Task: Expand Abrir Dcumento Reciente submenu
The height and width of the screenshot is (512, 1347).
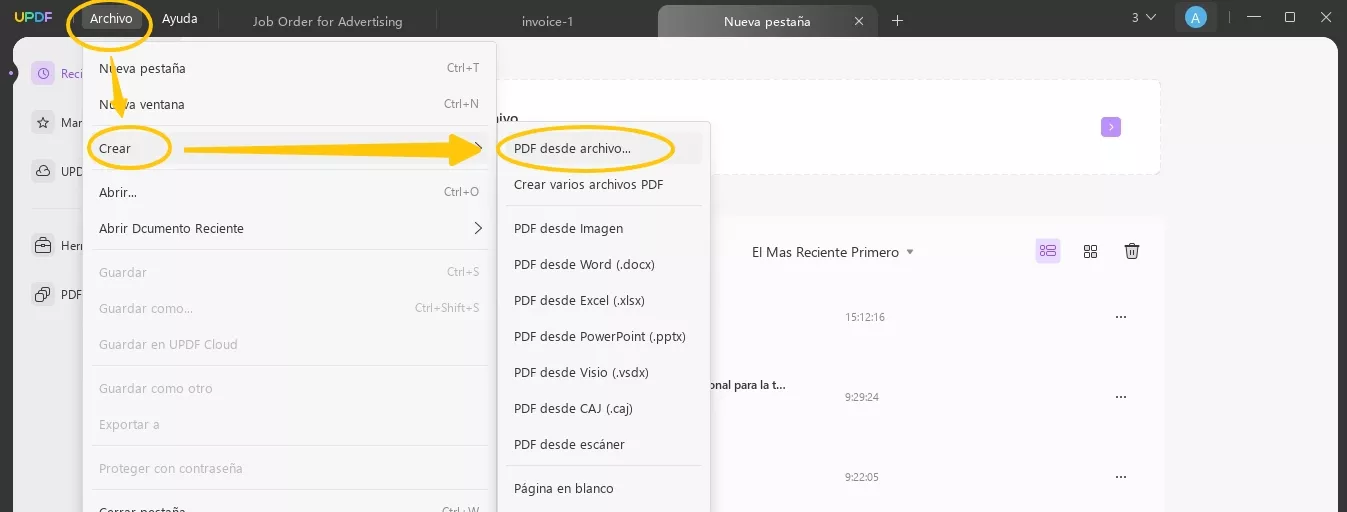Action: (x=289, y=228)
